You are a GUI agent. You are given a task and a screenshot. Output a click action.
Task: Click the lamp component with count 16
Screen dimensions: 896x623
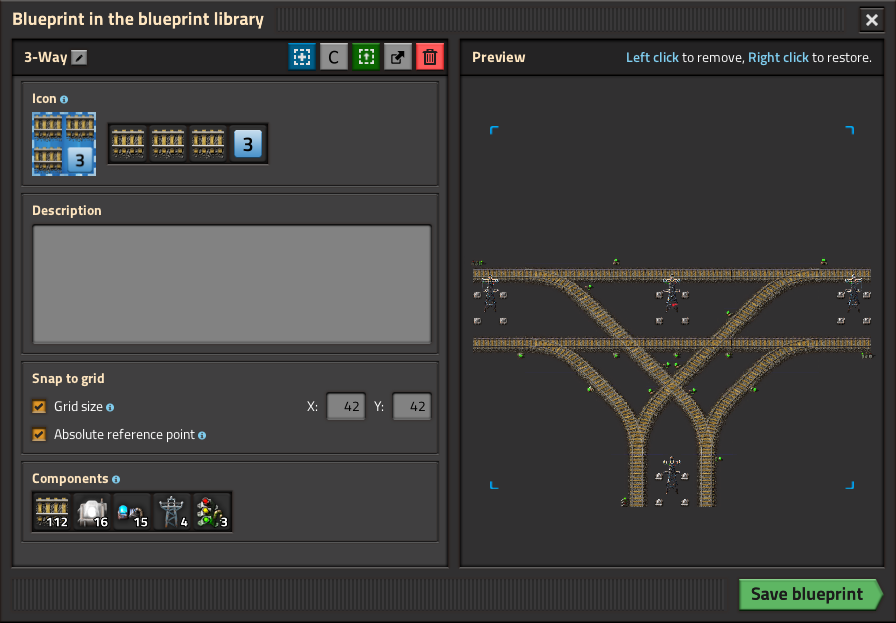point(91,512)
